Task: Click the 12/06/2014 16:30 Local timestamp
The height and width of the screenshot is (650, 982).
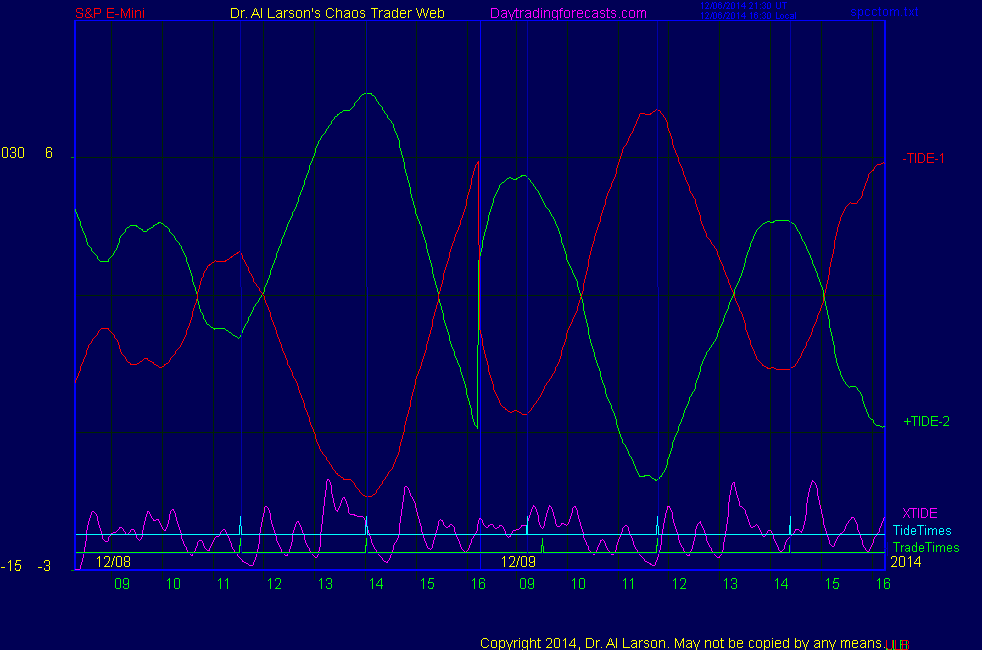Action: [x=748, y=16]
